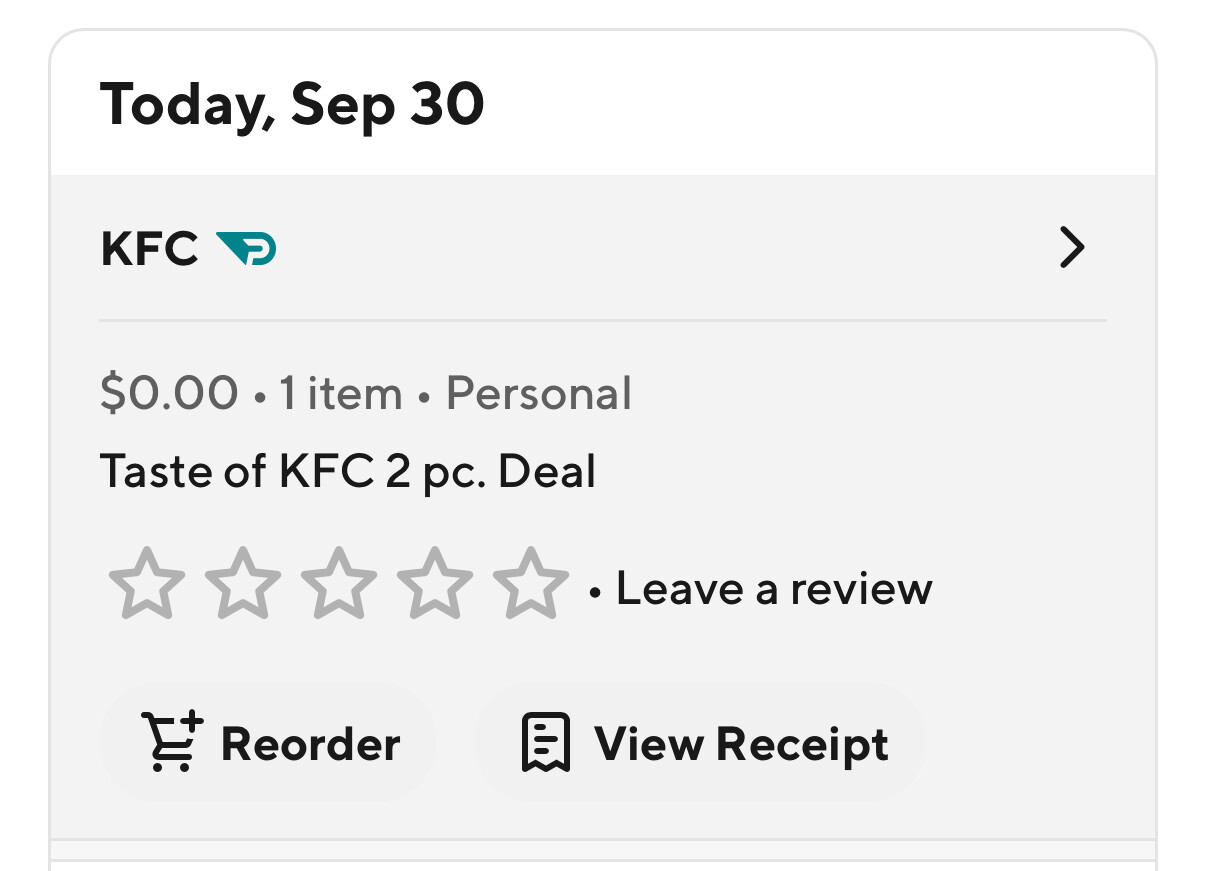This screenshot has width=1206, height=871.
Task: Click the 1 item count text
Action: tap(340, 393)
